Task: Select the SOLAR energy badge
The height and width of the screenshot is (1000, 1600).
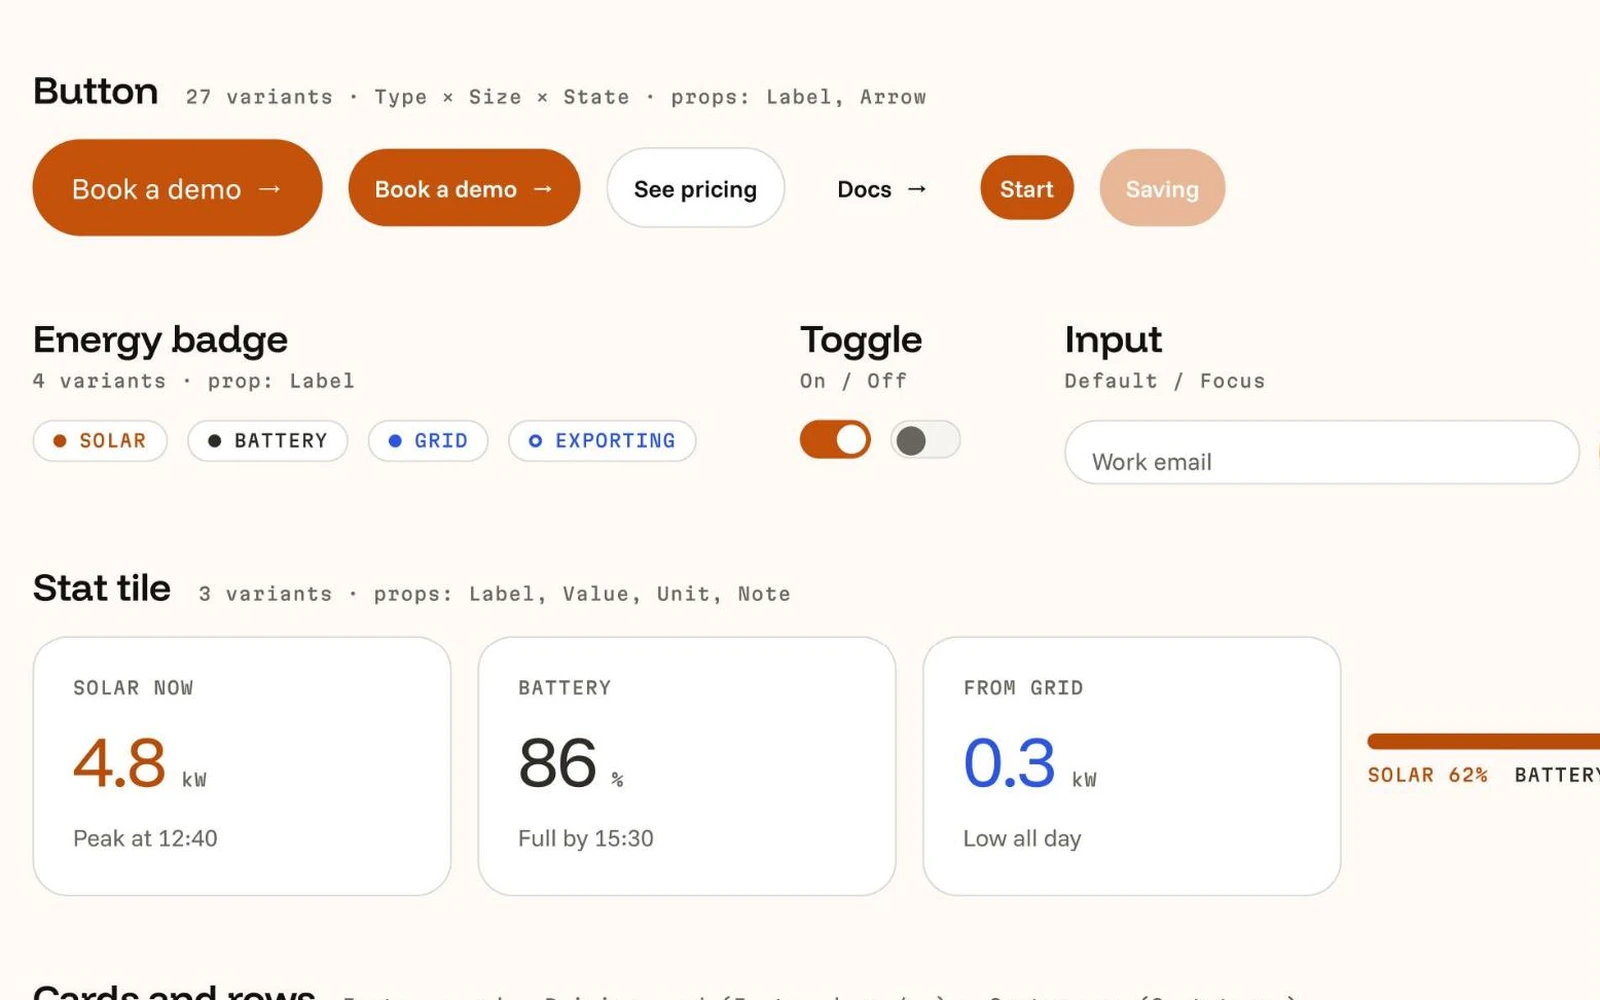Action: tap(100, 441)
